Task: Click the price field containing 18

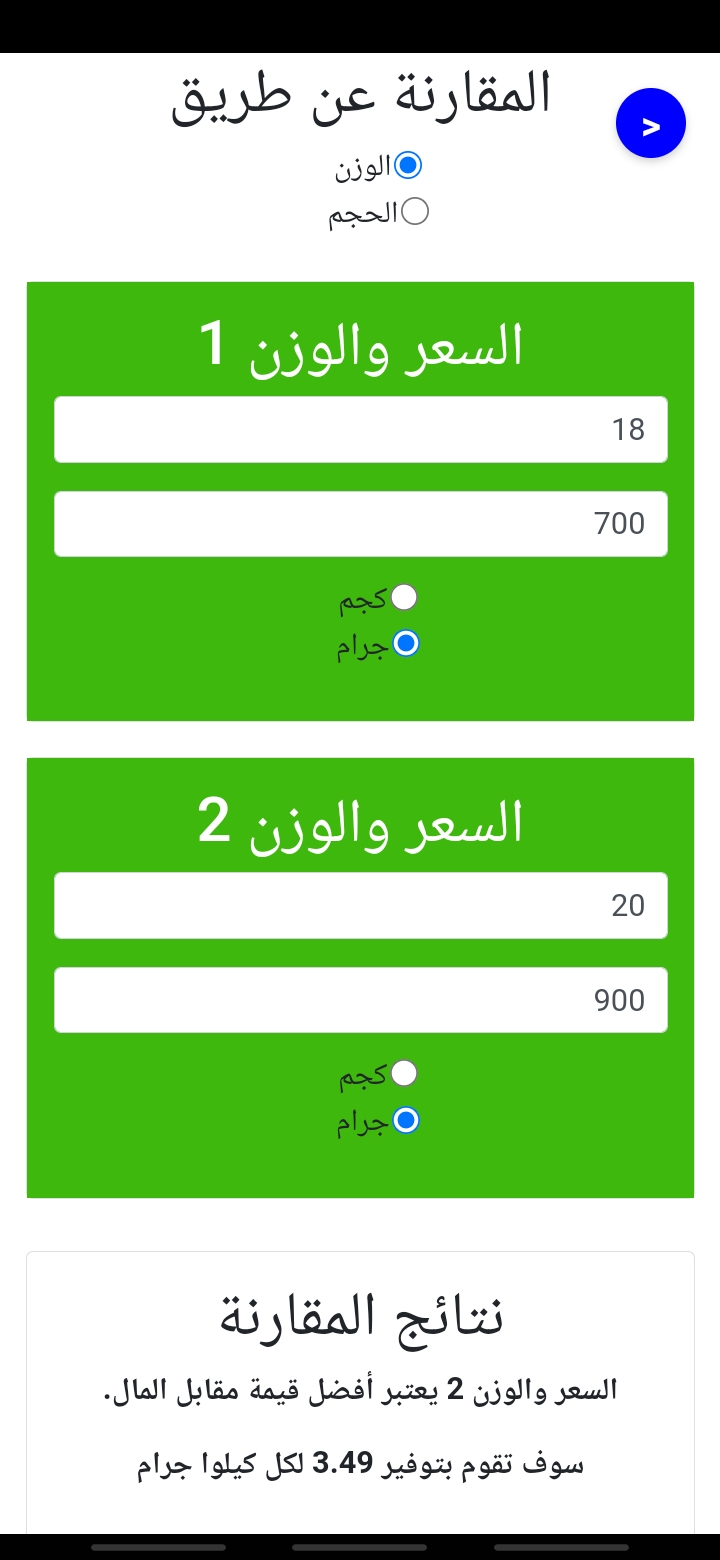Action: [x=360, y=430]
